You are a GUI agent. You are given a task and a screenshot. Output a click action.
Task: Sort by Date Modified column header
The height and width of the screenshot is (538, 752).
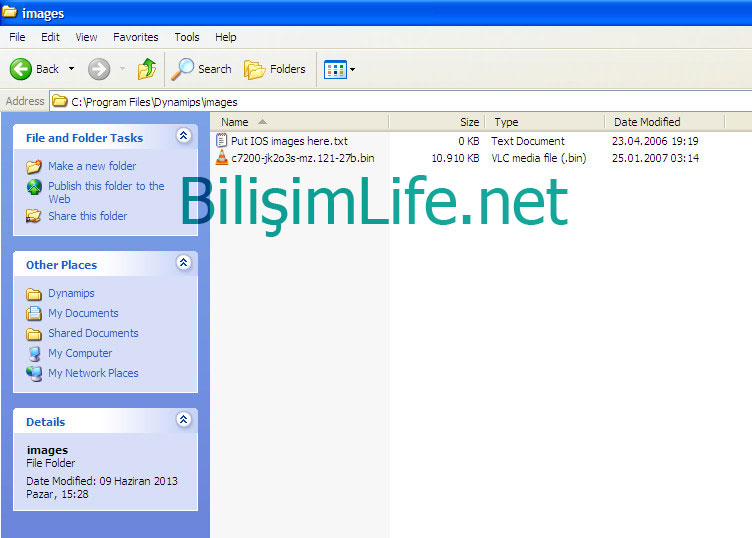point(665,122)
